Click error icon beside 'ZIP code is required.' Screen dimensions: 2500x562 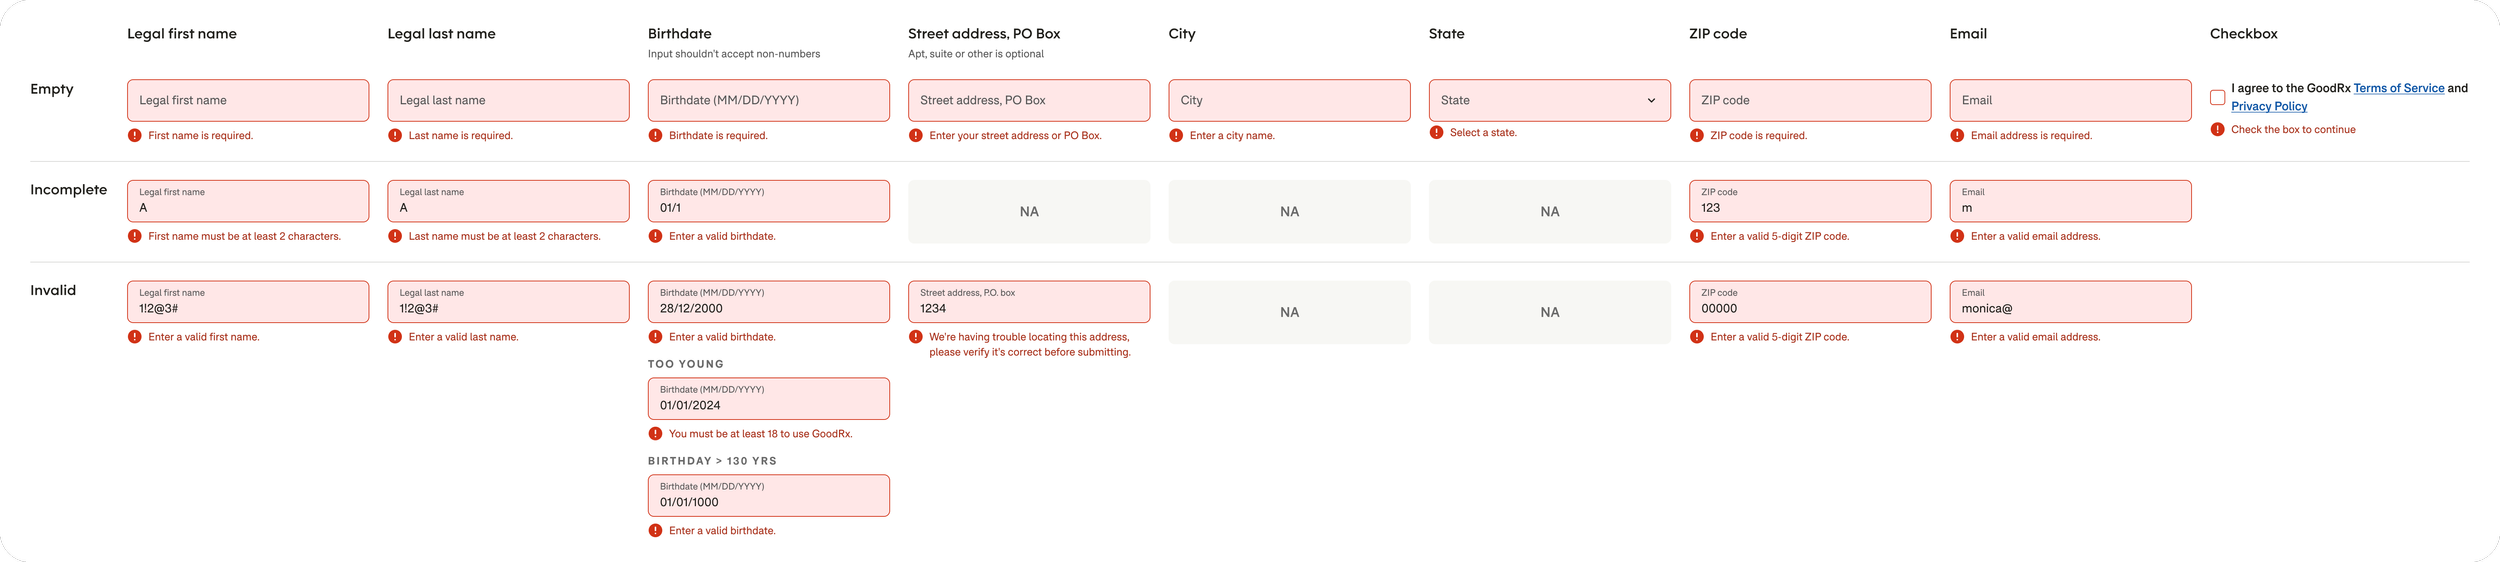pos(1696,135)
